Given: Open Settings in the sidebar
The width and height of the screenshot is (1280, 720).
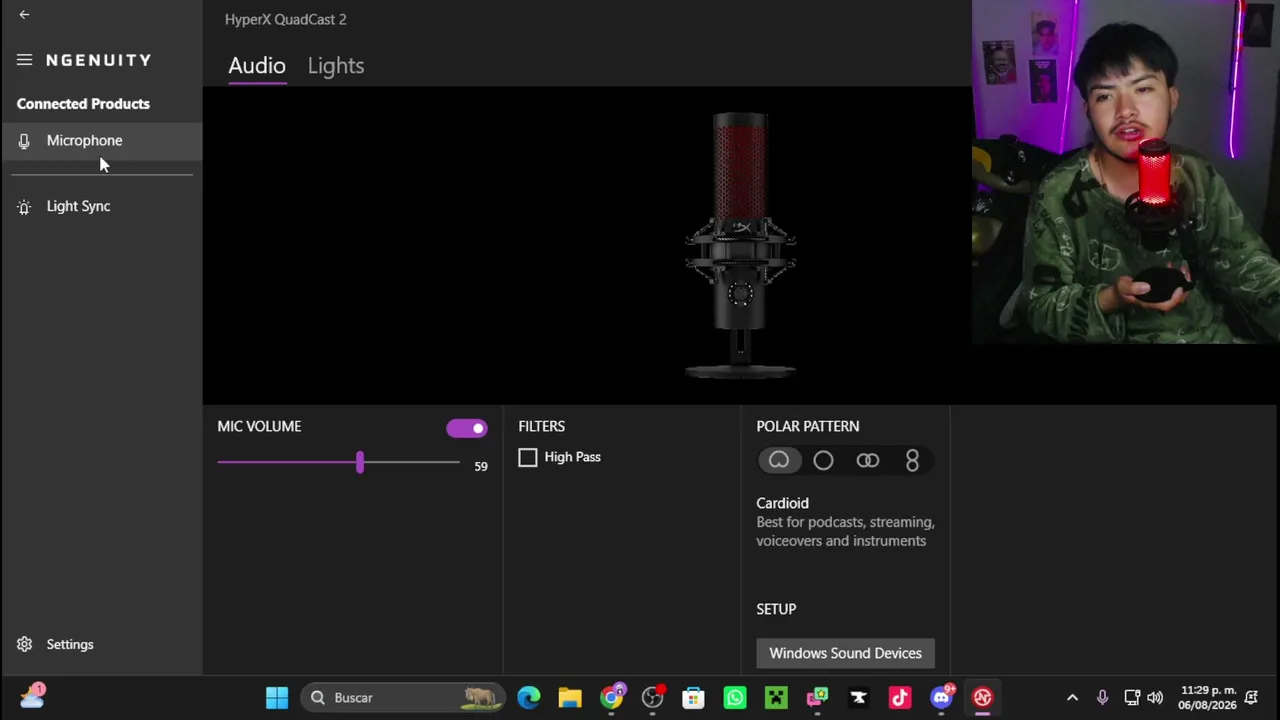Looking at the screenshot, I should 70,644.
